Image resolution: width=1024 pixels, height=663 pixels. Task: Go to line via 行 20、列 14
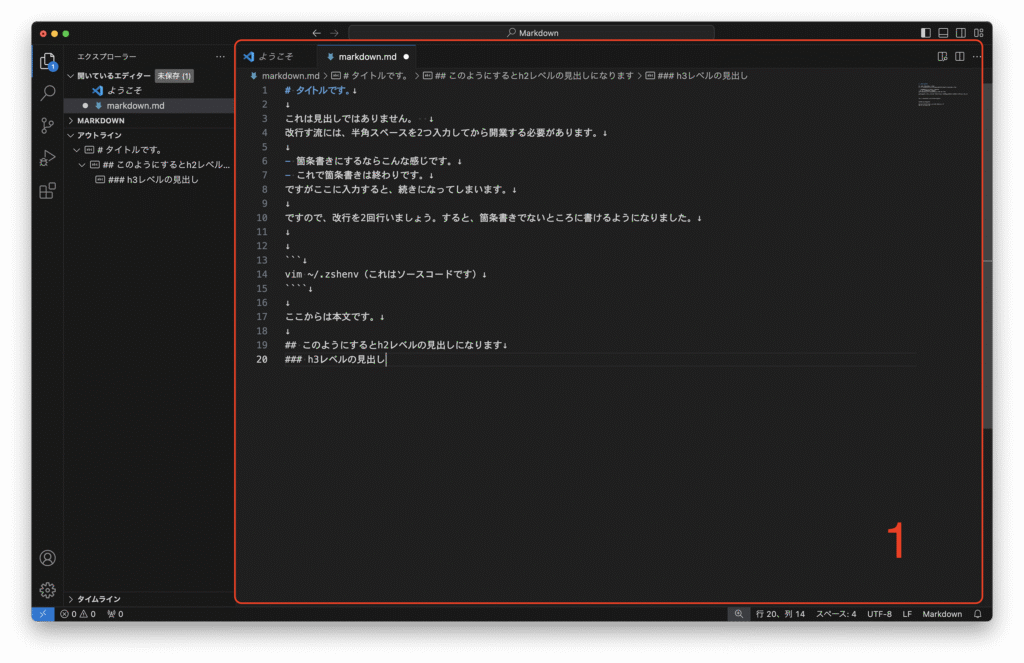pyautogui.click(x=780, y=614)
